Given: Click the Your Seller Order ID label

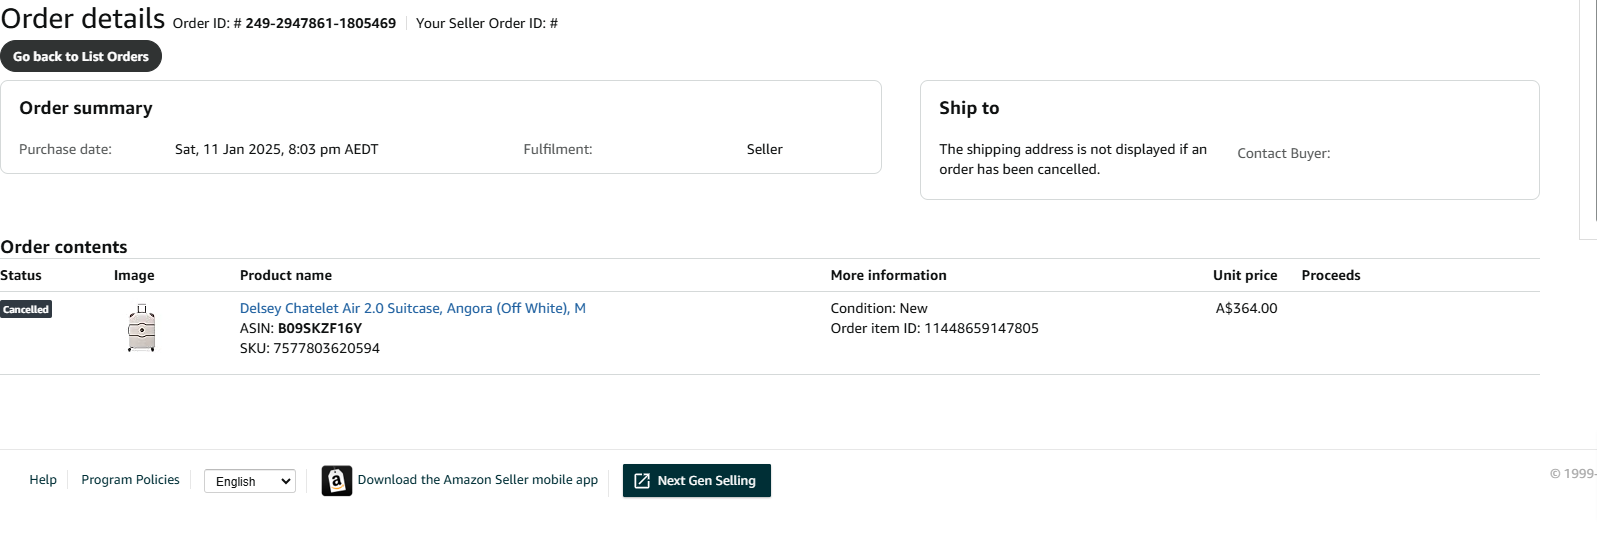Looking at the screenshot, I should point(487,23).
